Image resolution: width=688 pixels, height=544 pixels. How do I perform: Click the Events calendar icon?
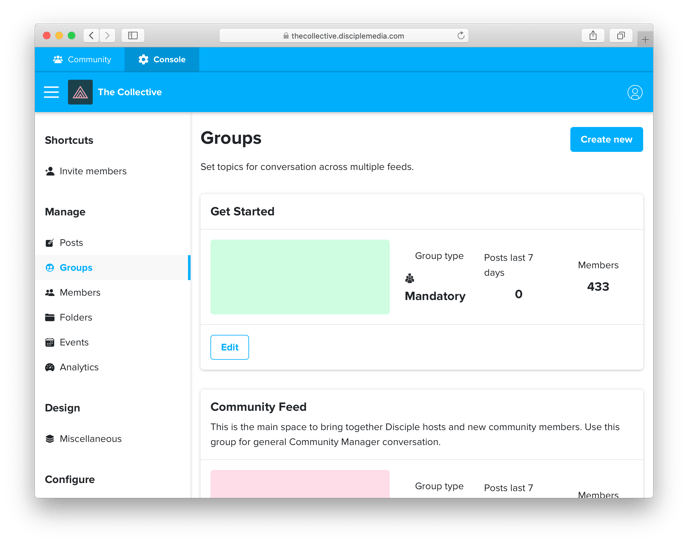point(50,342)
